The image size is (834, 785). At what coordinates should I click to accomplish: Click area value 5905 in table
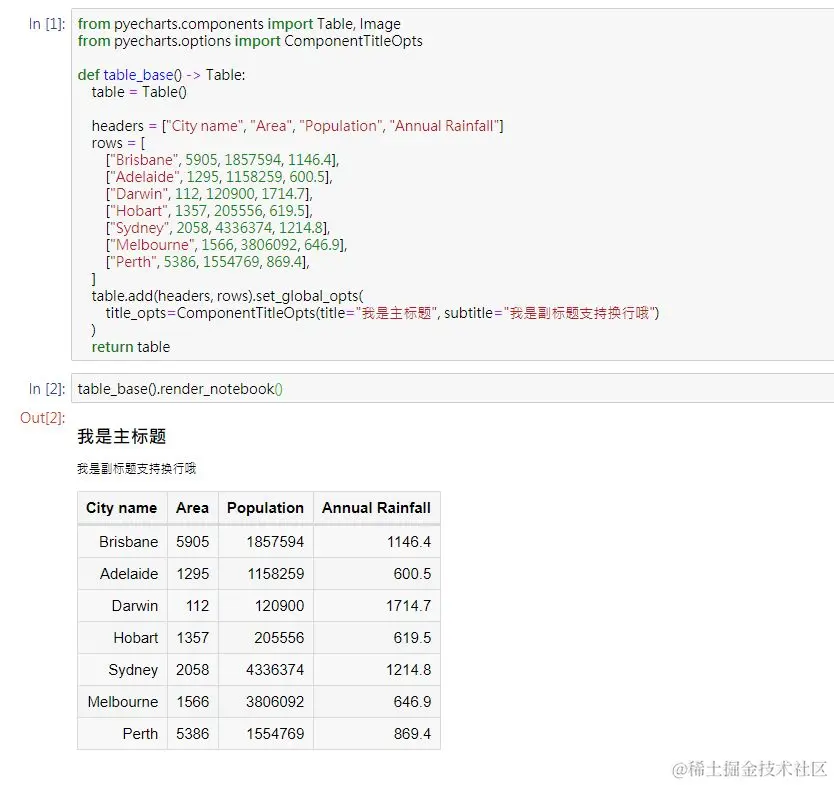pos(193,541)
